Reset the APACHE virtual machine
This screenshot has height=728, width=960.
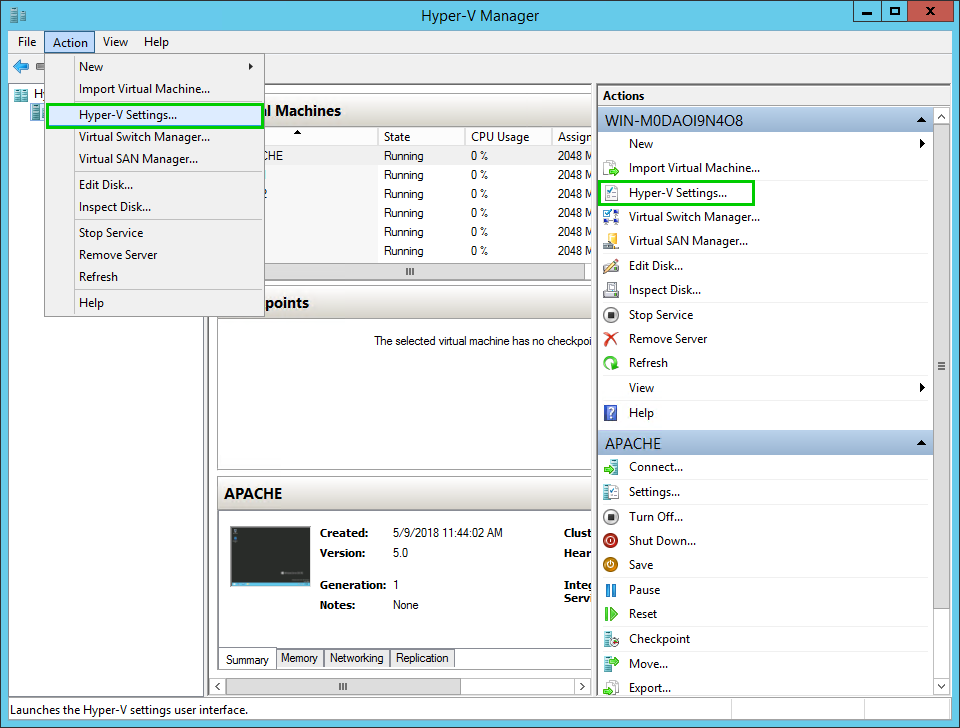click(641, 613)
